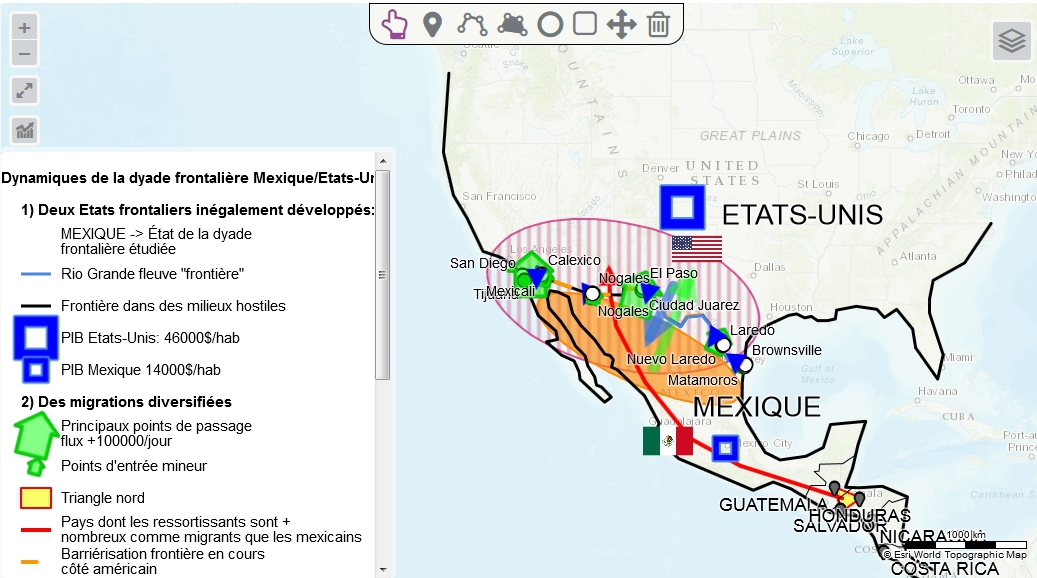
Task: Open the map layers panel
Action: [x=1012, y=41]
